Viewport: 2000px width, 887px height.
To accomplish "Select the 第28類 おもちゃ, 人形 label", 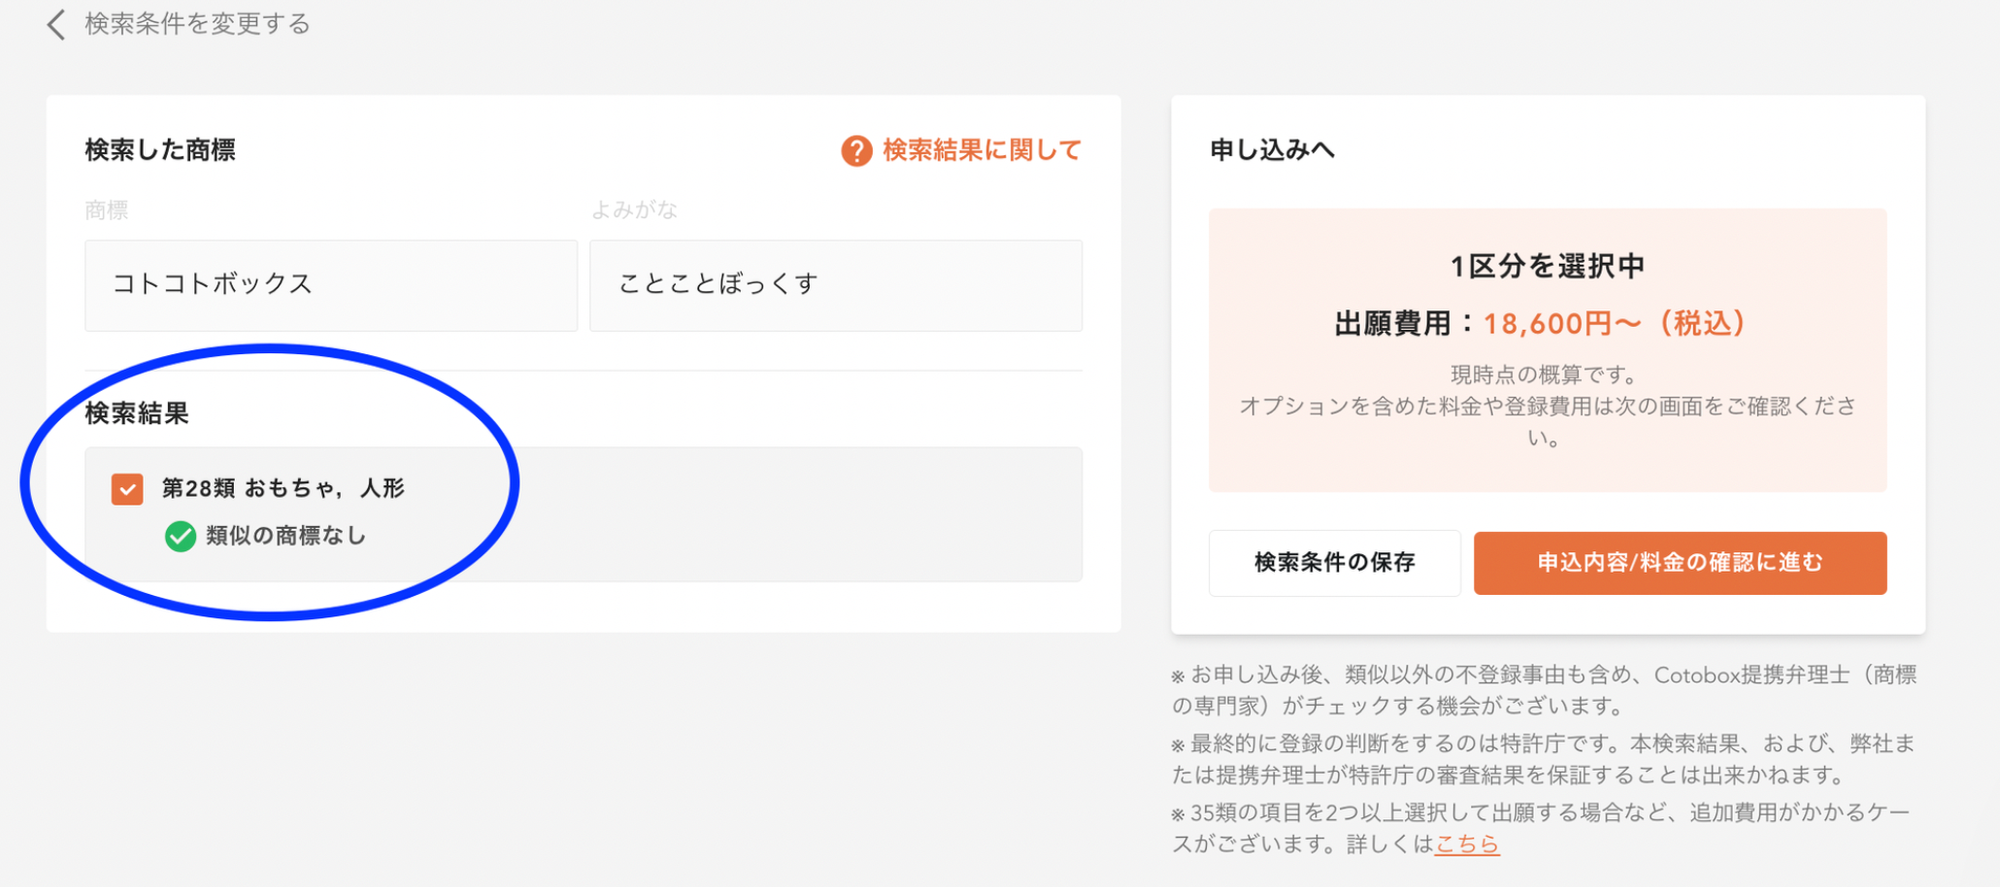I will pos(283,489).
